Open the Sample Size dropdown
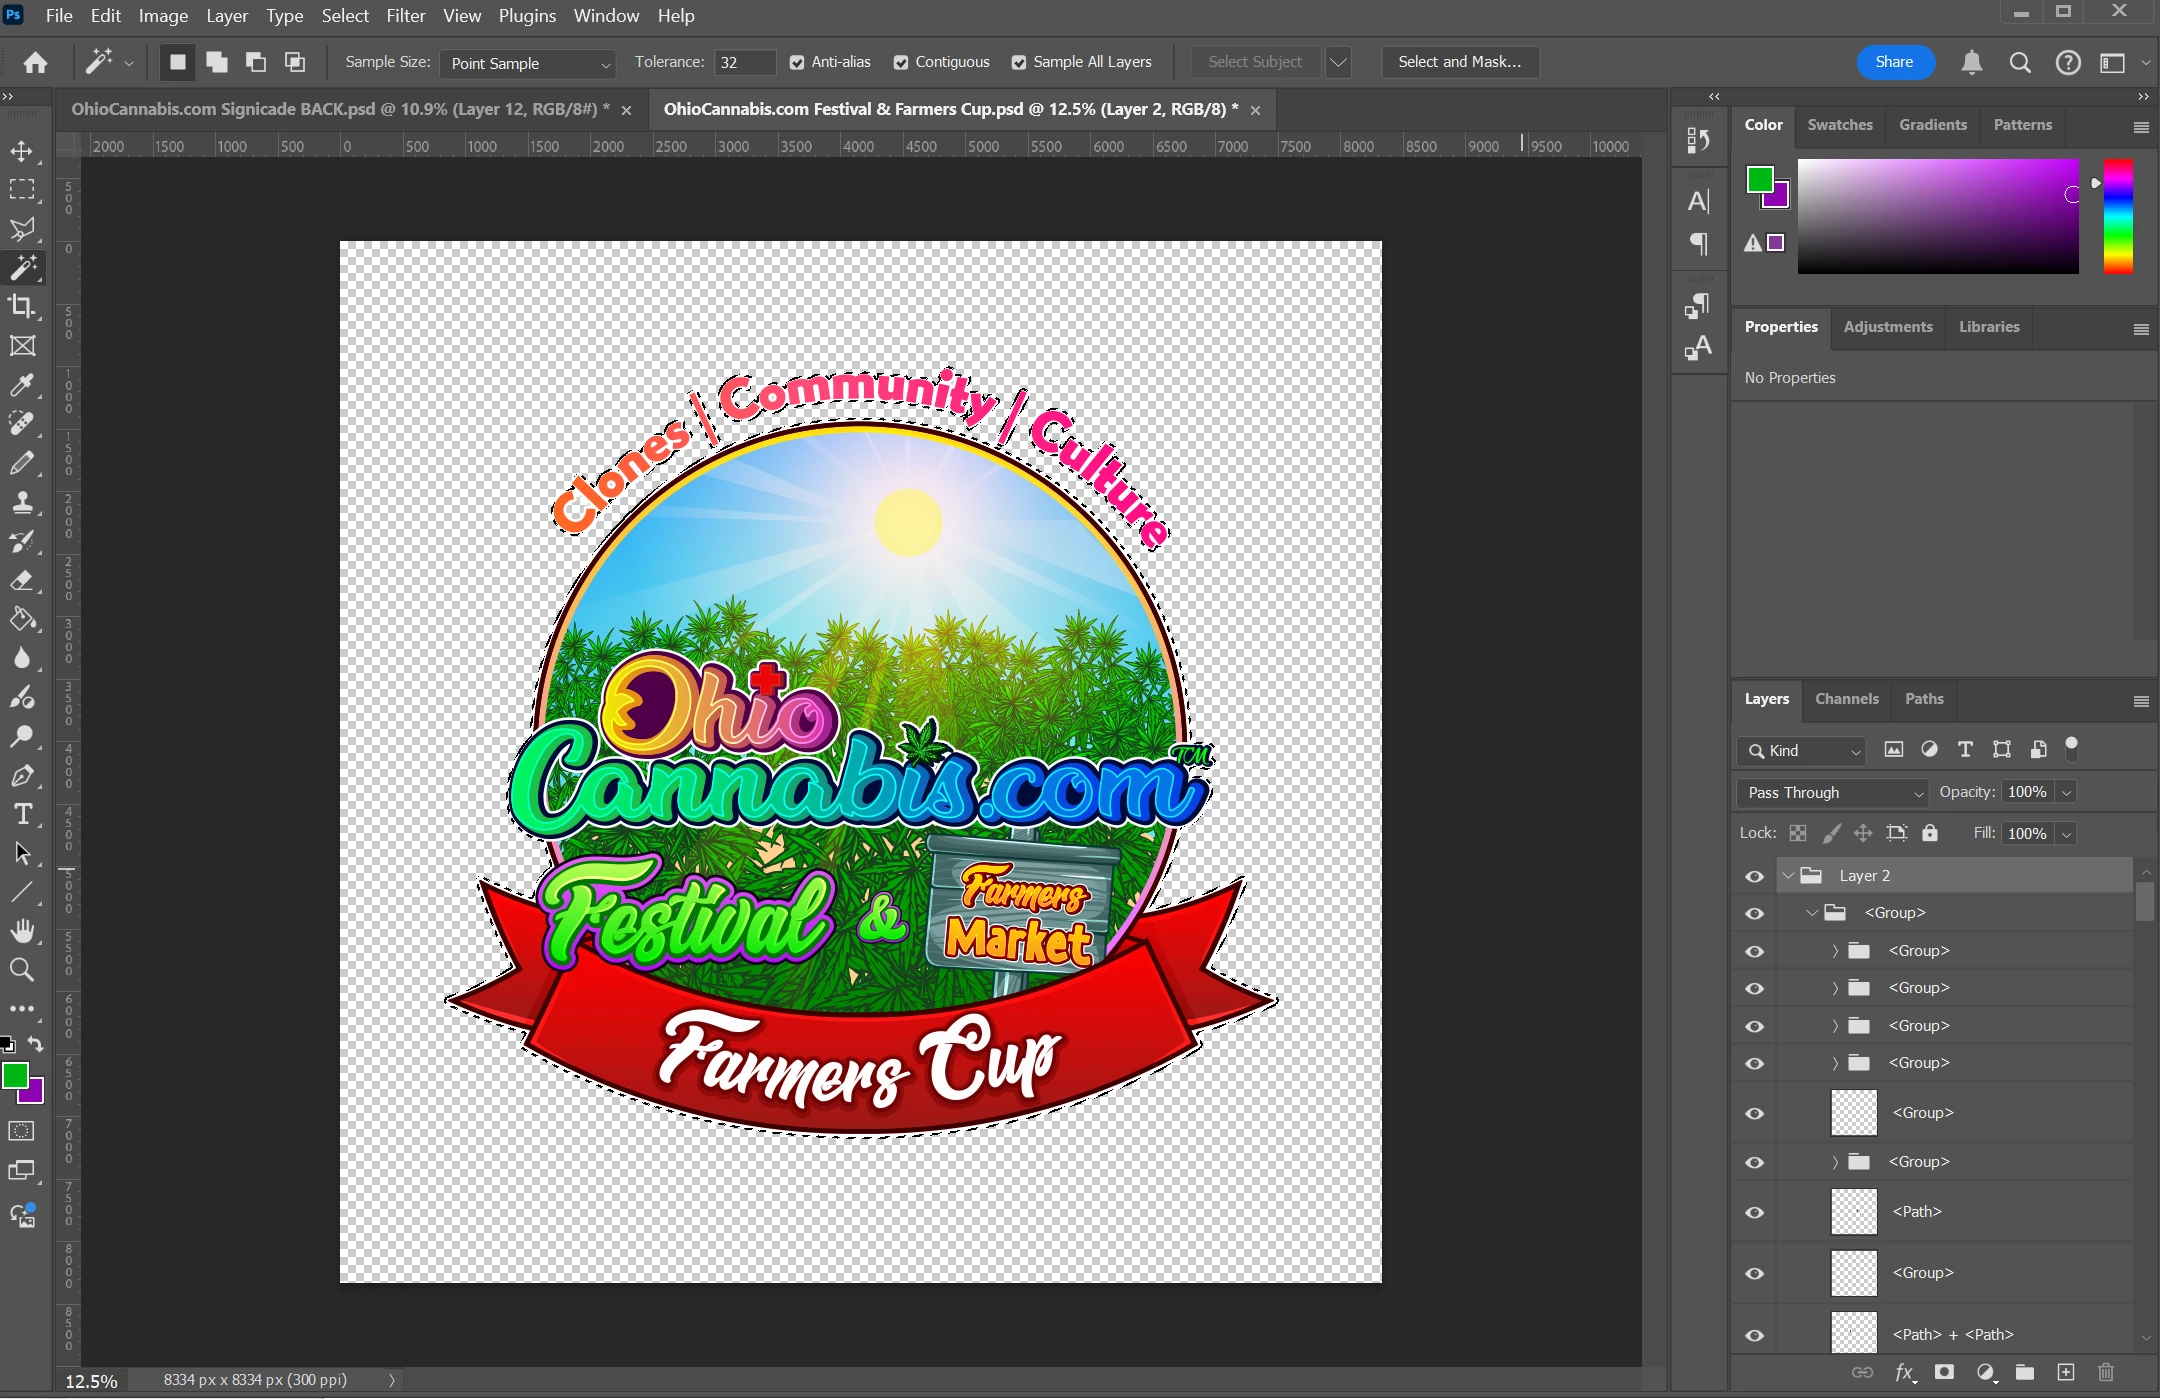Image resolution: width=2160 pixels, height=1399 pixels. tap(528, 63)
